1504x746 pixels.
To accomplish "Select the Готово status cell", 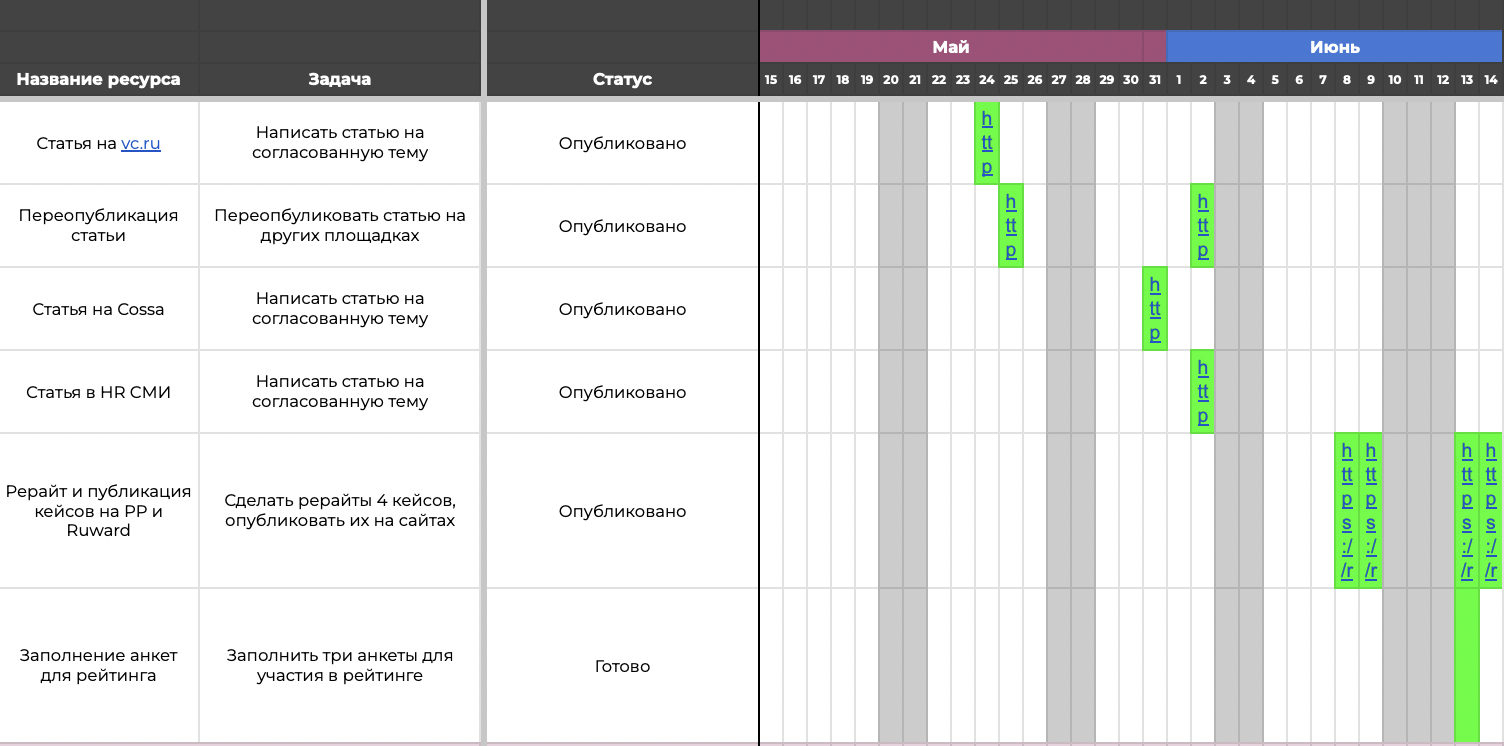I will pos(622,666).
